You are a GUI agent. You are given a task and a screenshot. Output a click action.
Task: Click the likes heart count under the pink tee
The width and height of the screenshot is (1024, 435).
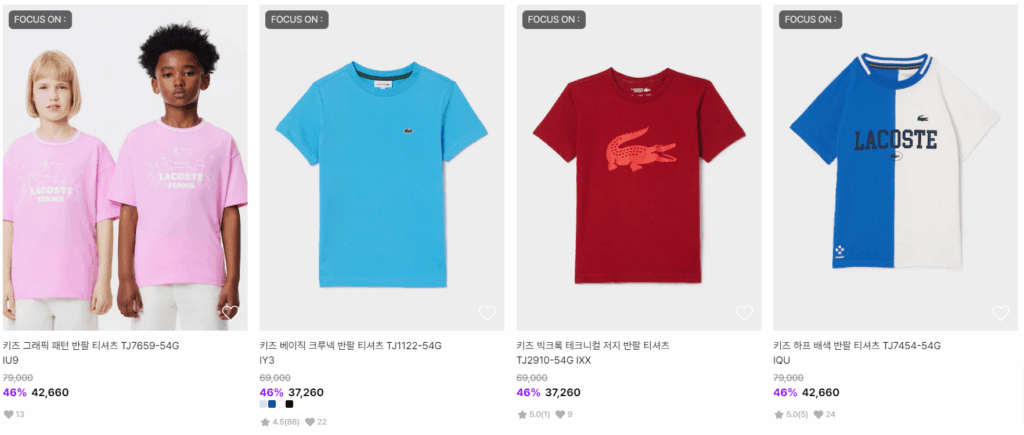(x=9, y=414)
